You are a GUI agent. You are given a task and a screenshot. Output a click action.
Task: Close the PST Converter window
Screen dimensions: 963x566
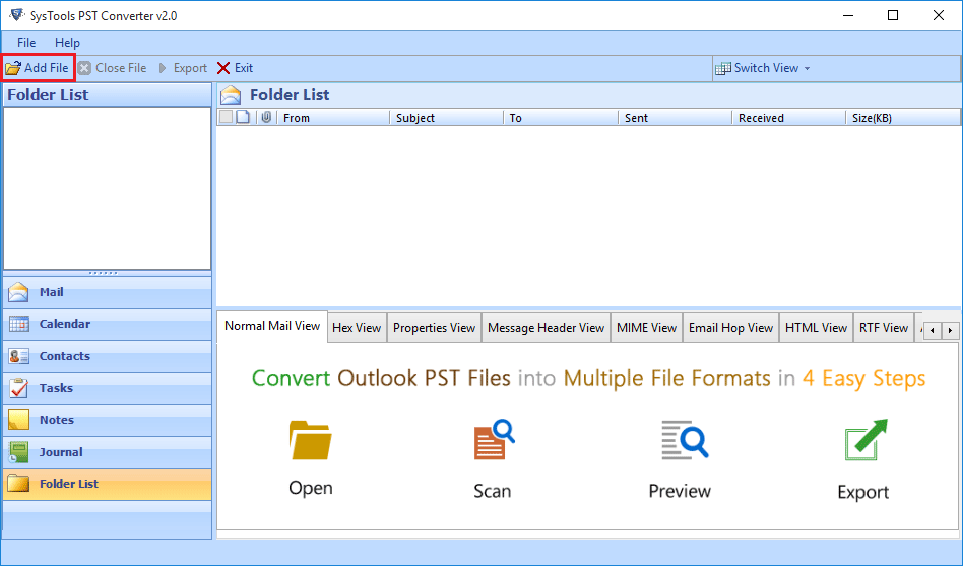[938, 15]
